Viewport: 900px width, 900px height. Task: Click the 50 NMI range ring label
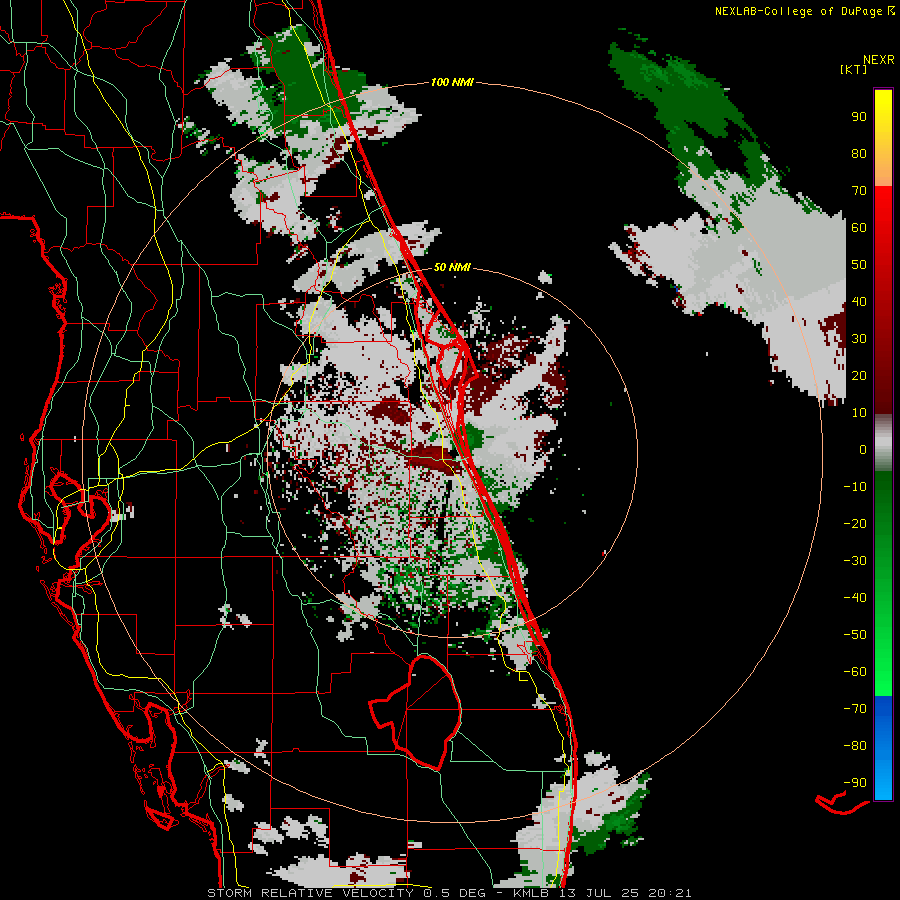click(x=452, y=267)
